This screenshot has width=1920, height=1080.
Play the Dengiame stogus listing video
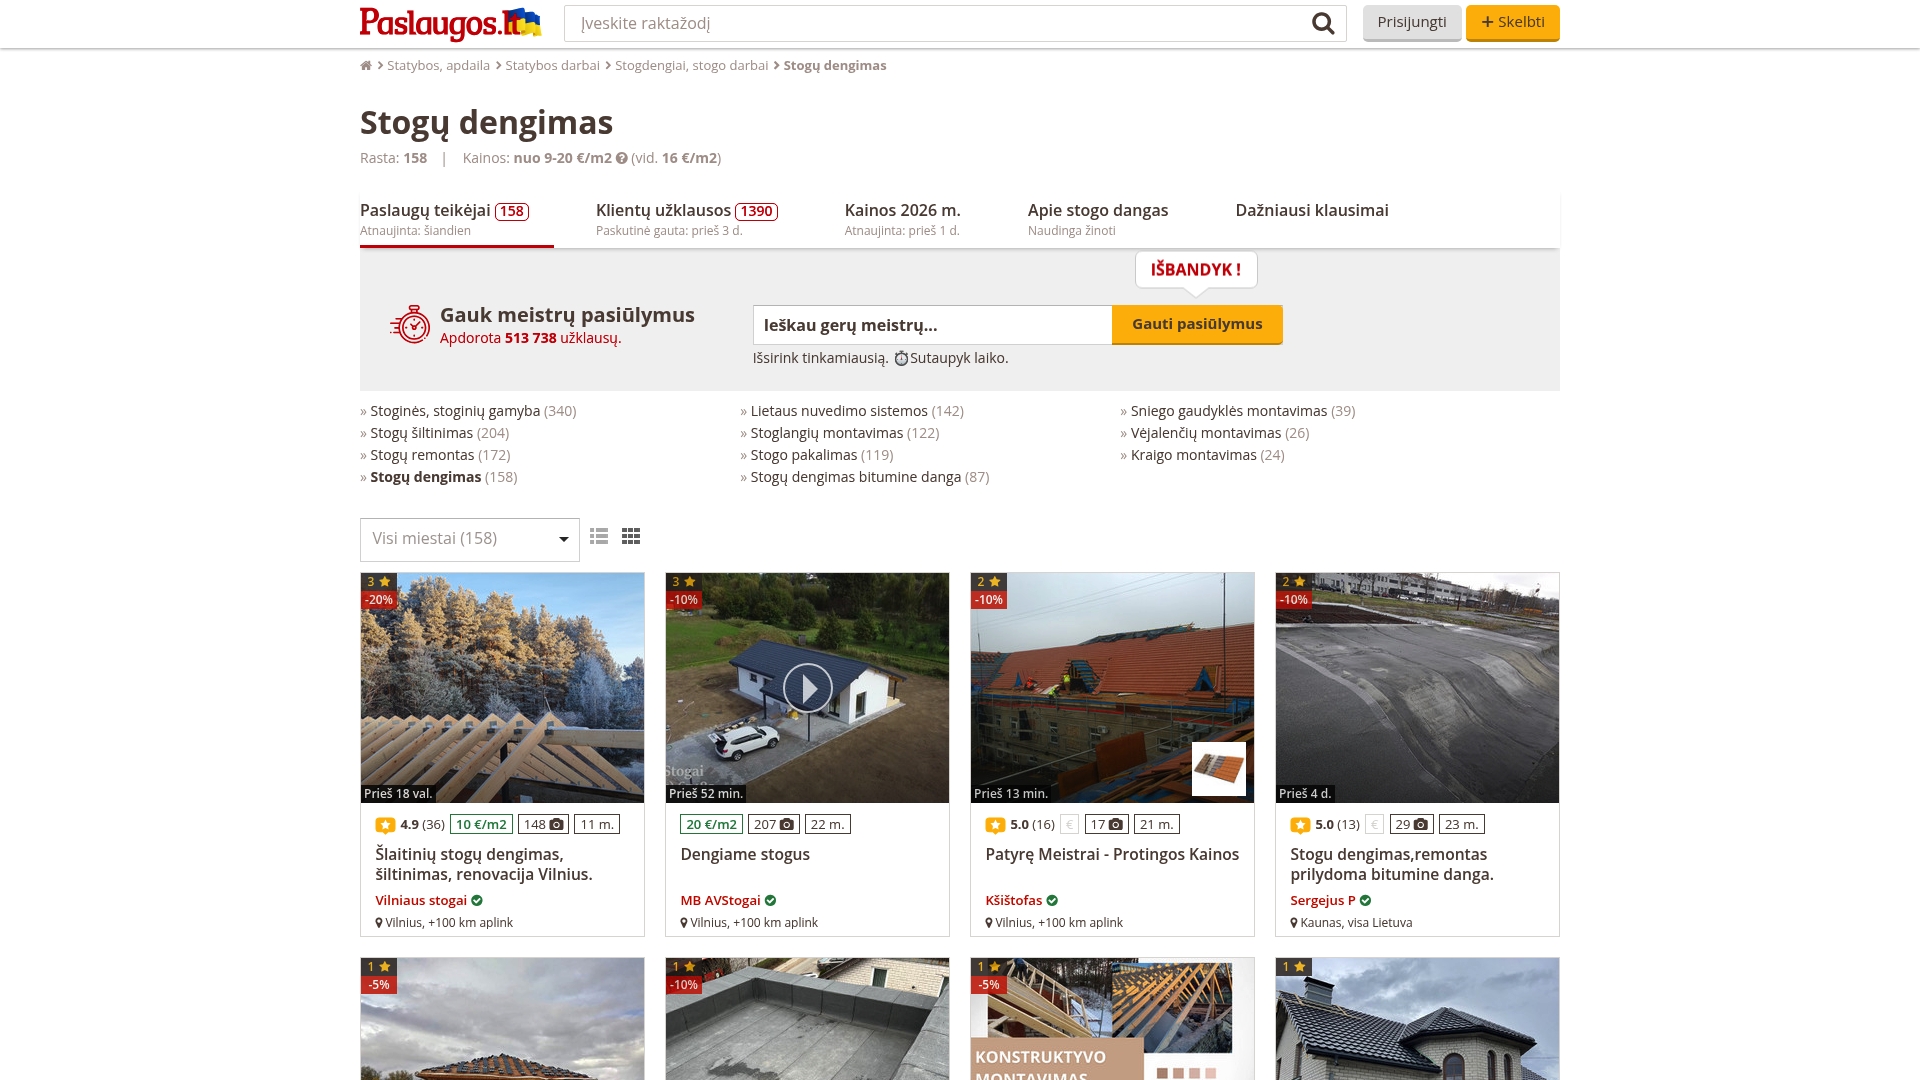click(x=806, y=688)
